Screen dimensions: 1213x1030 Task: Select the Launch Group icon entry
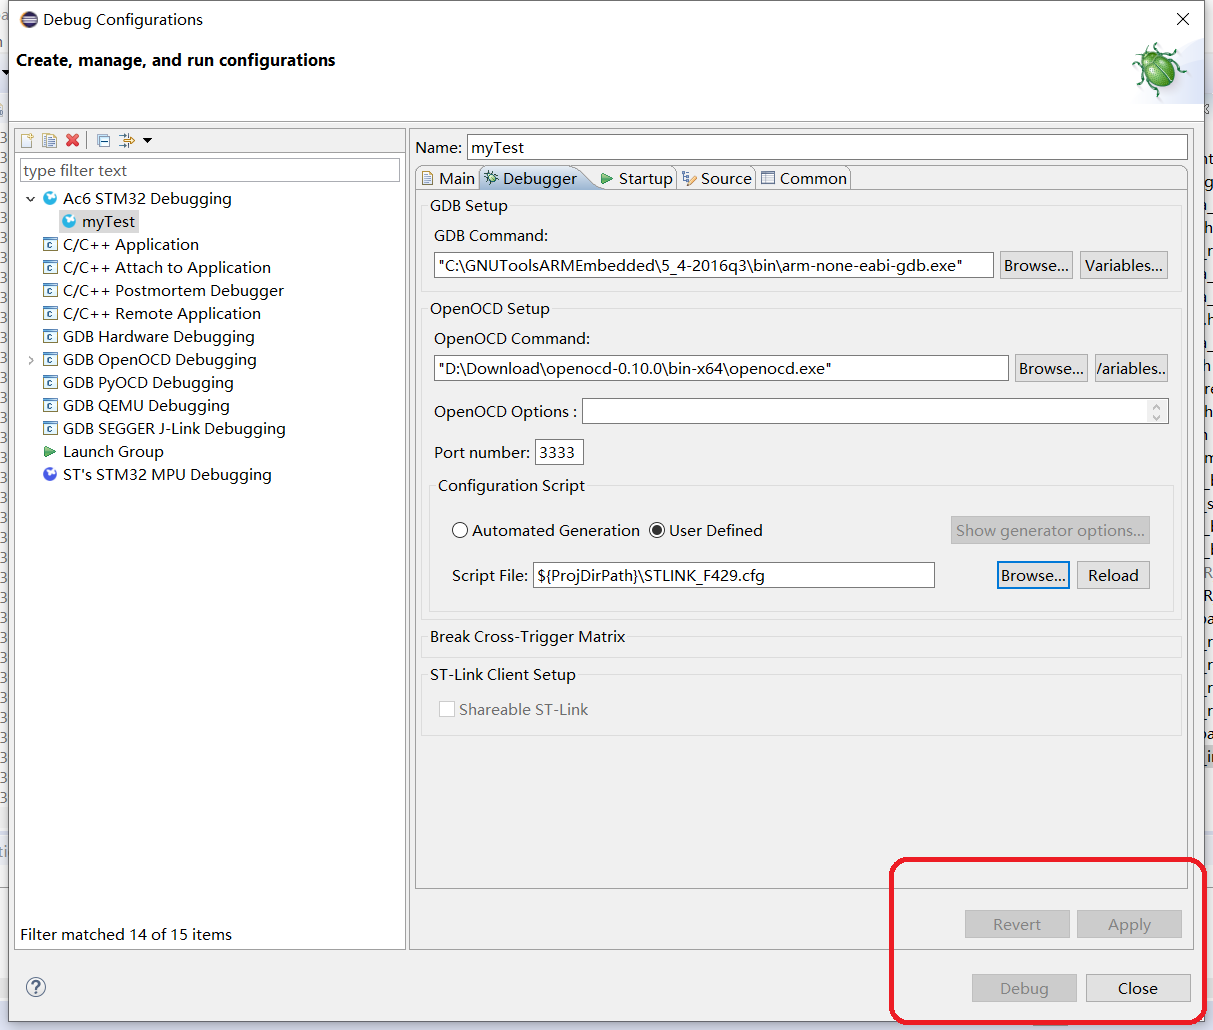[x=50, y=452]
